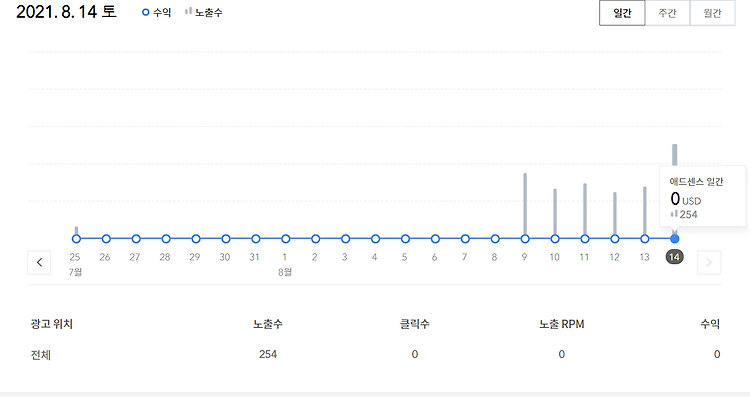750x397 pixels.
Task: Click the 254 value in 전체 row
Action: 268,354
